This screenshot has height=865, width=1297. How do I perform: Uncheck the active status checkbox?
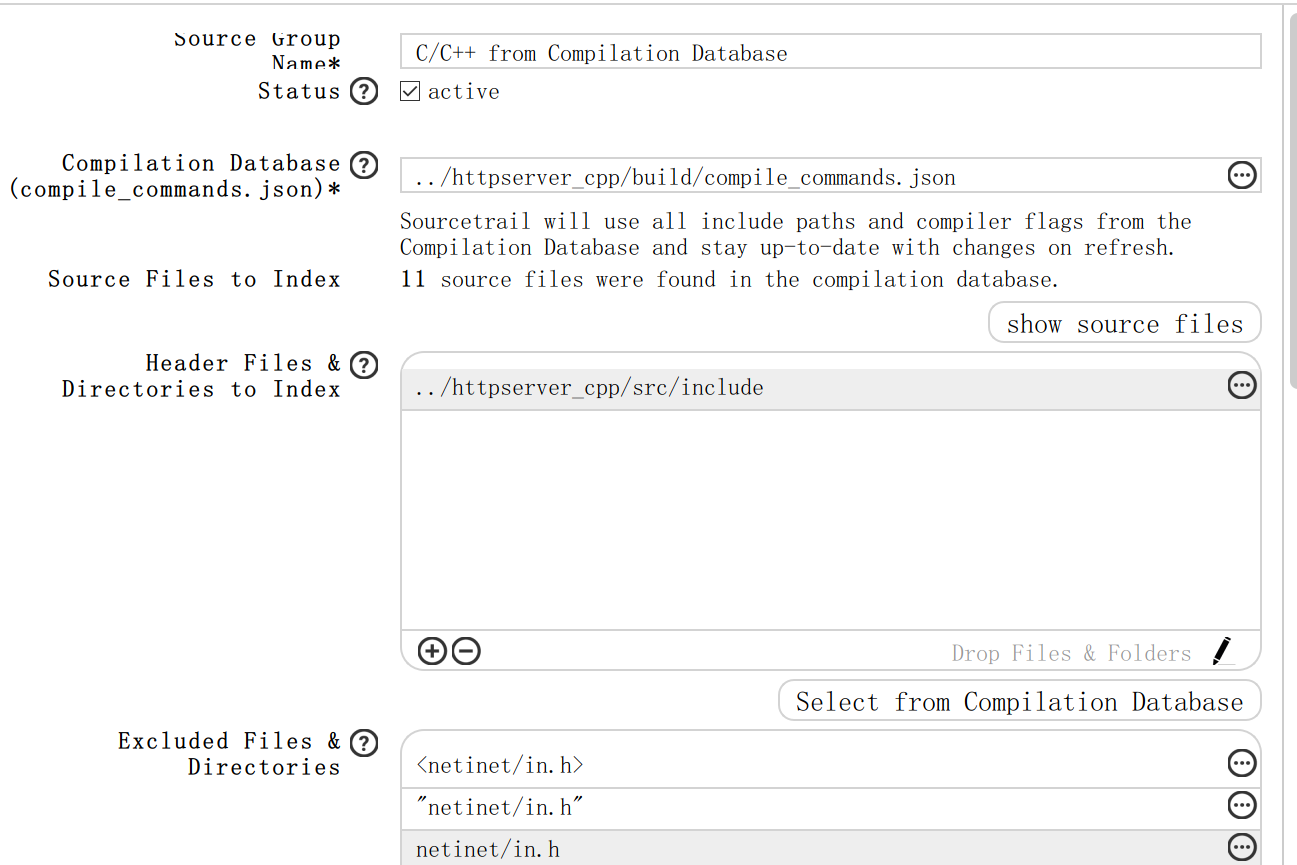click(x=409, y=91)
